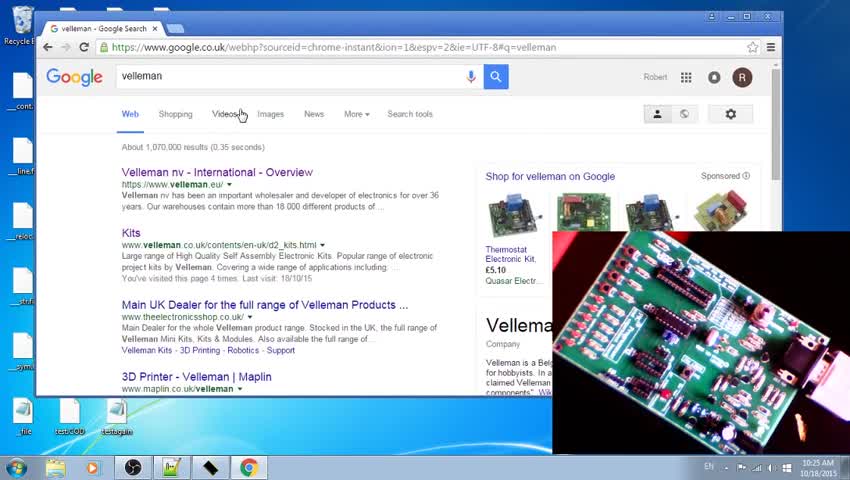
Task: Open dropdown arrow beside d2_kits.html URL
Action: [x=322, y=245]
